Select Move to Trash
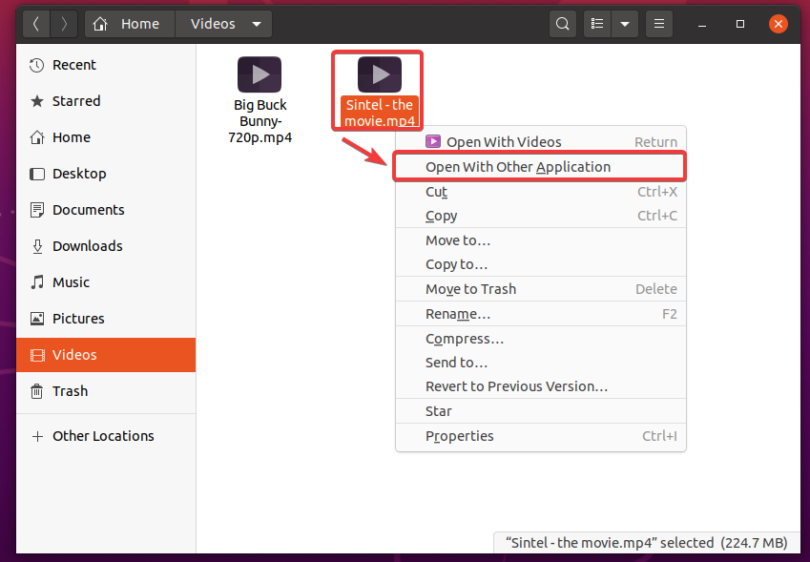The height and width of the screenshot is (562, 810). (541, 289)
